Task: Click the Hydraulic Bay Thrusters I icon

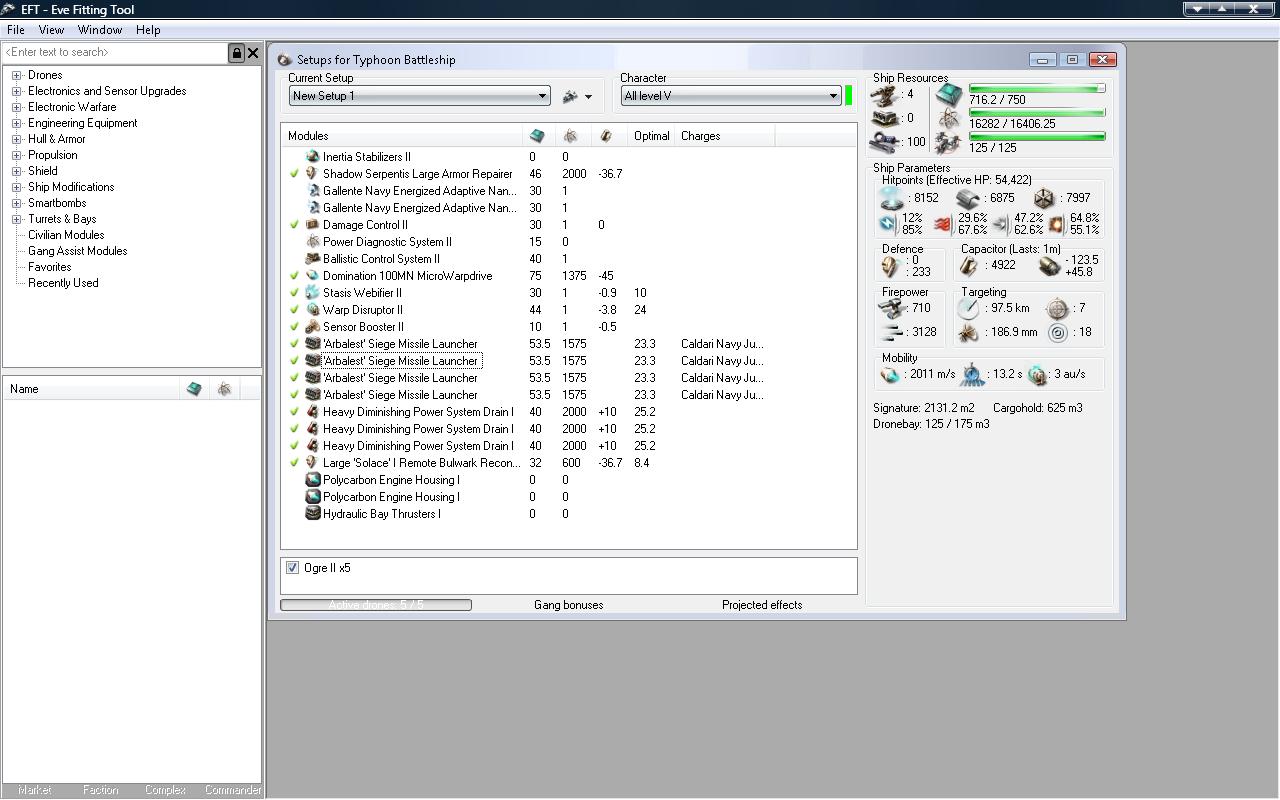Action: [312, 514]
